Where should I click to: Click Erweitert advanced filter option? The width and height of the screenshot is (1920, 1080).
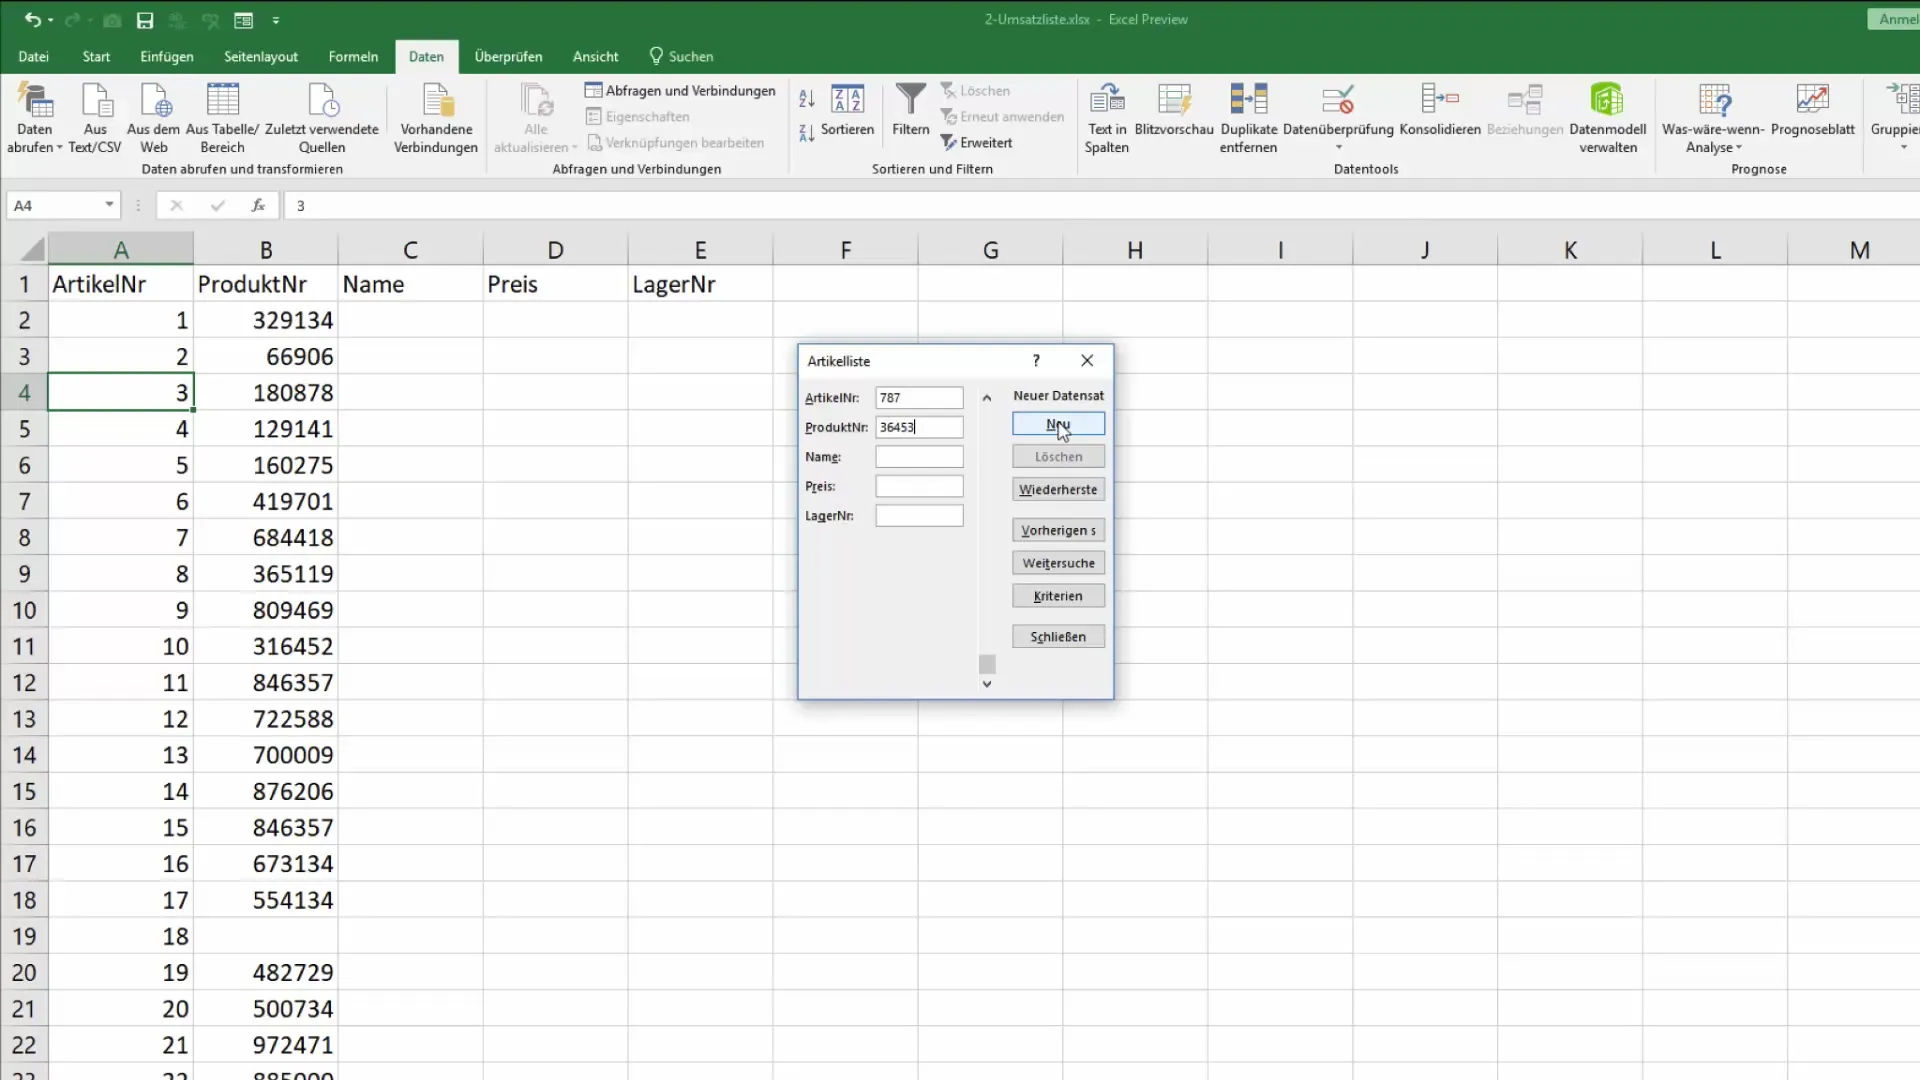(x=977, y=143)
